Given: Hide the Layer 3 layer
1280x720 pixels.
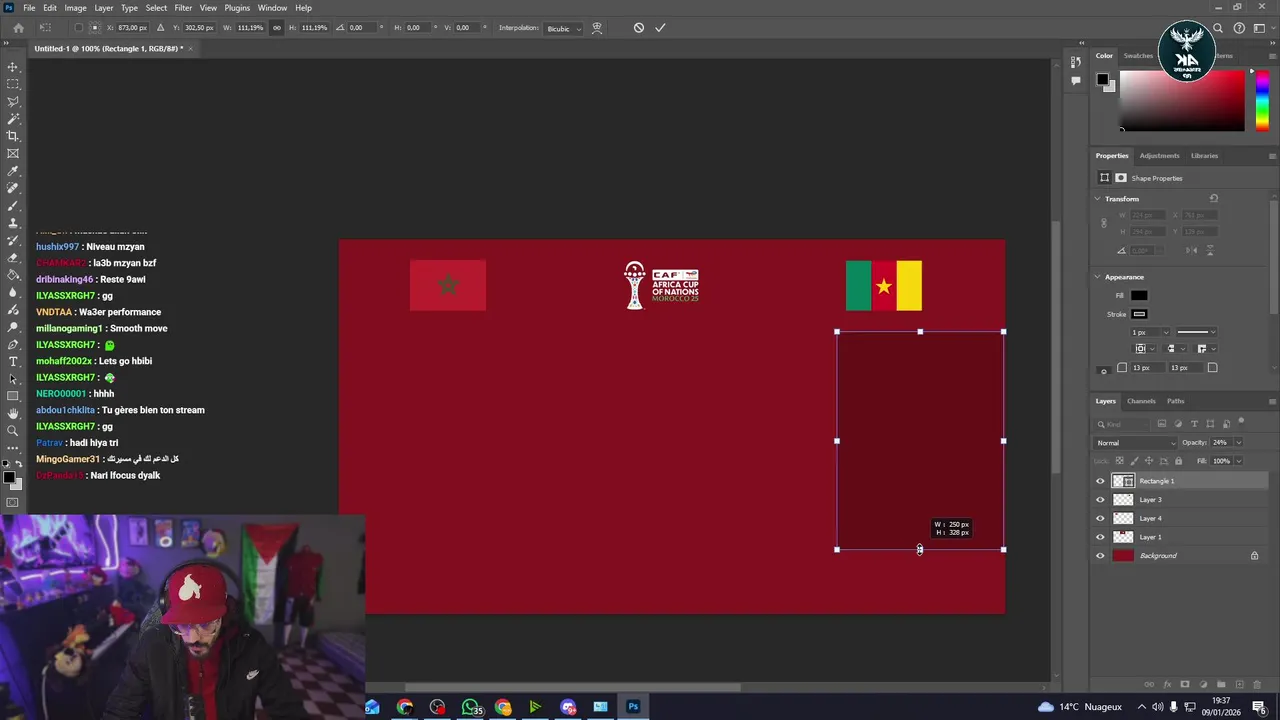Looking at the screenshot, I should click(1100, 500).
